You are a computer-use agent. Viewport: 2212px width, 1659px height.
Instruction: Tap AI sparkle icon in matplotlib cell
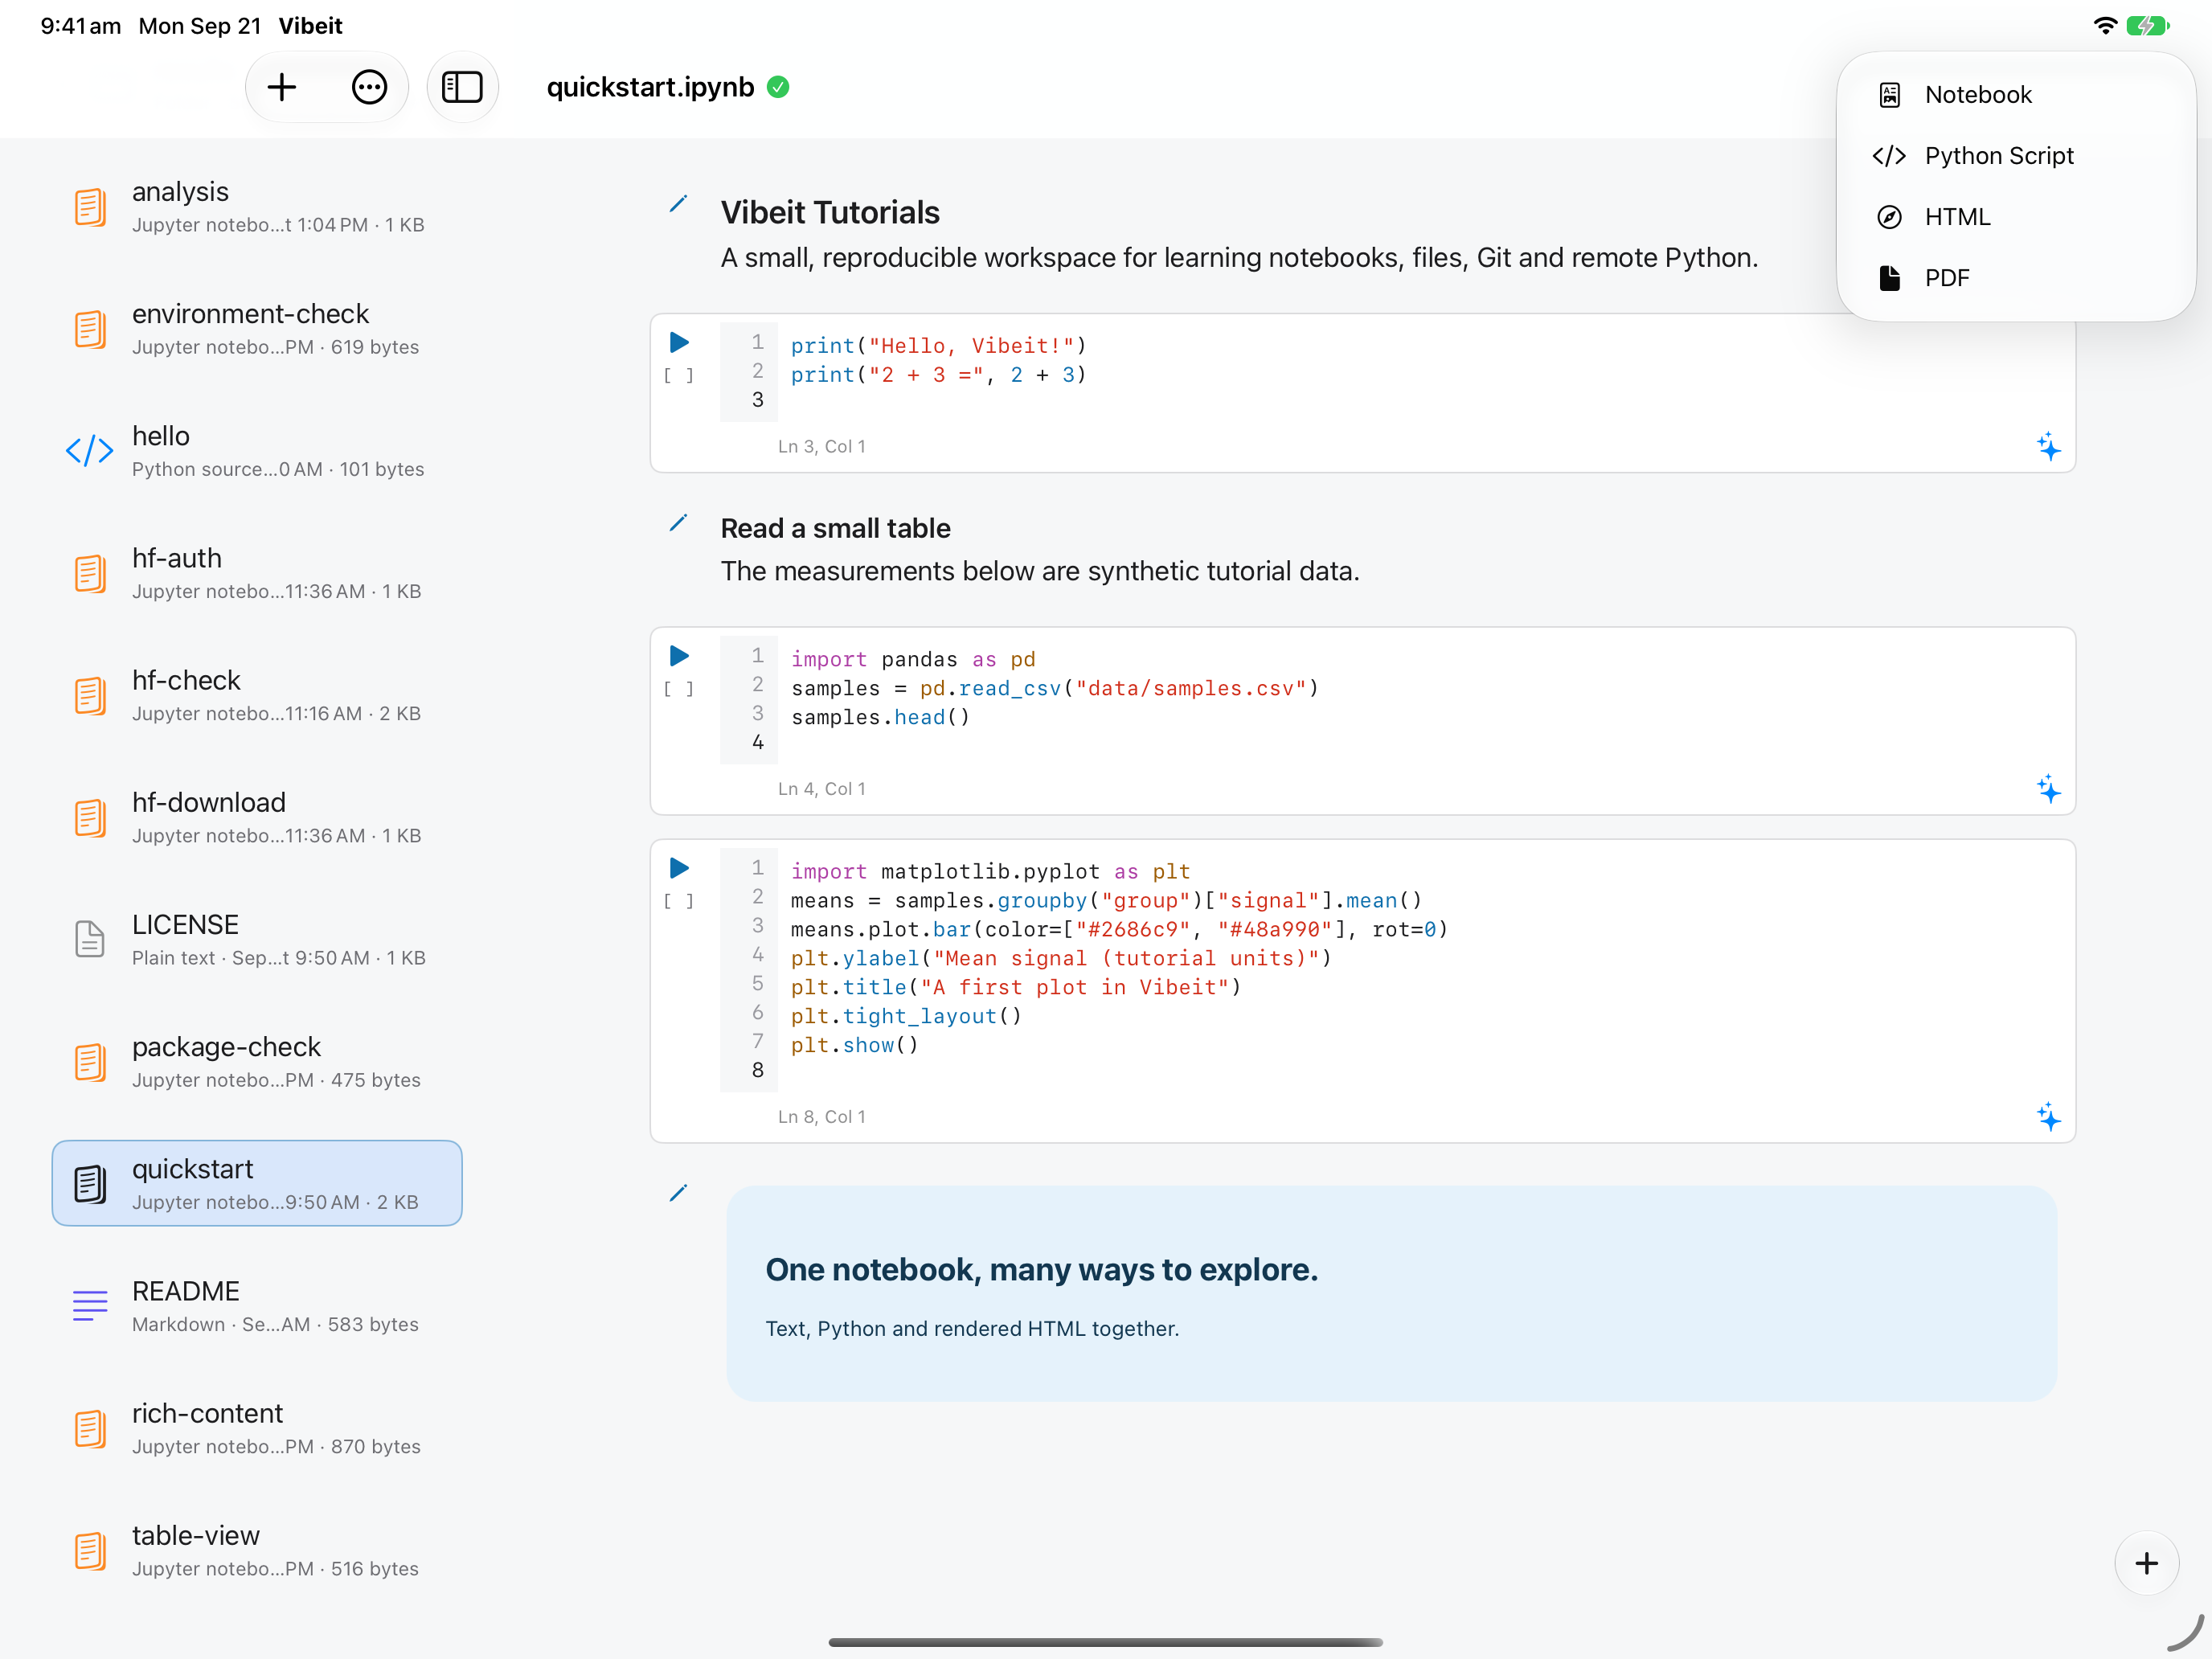2048,1116
